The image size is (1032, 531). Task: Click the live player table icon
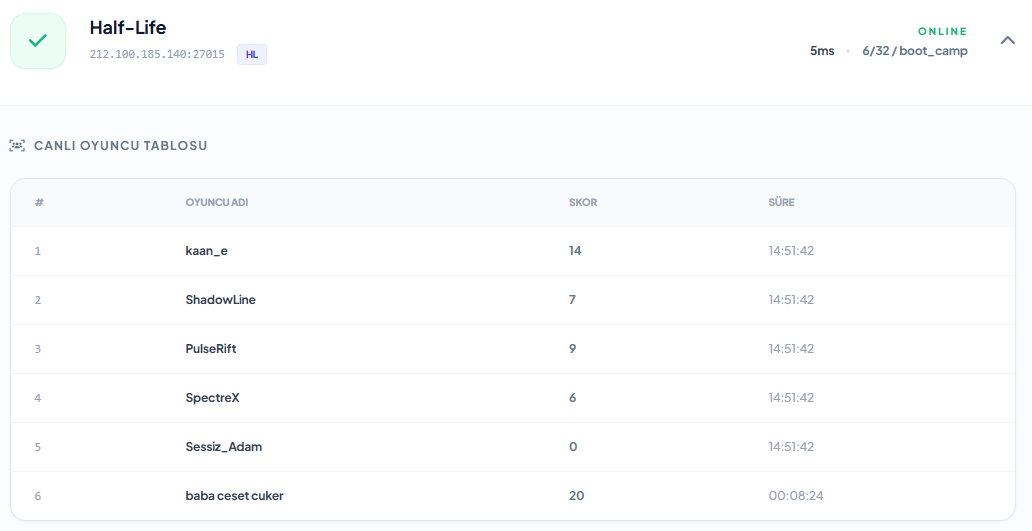click(17, 146)
